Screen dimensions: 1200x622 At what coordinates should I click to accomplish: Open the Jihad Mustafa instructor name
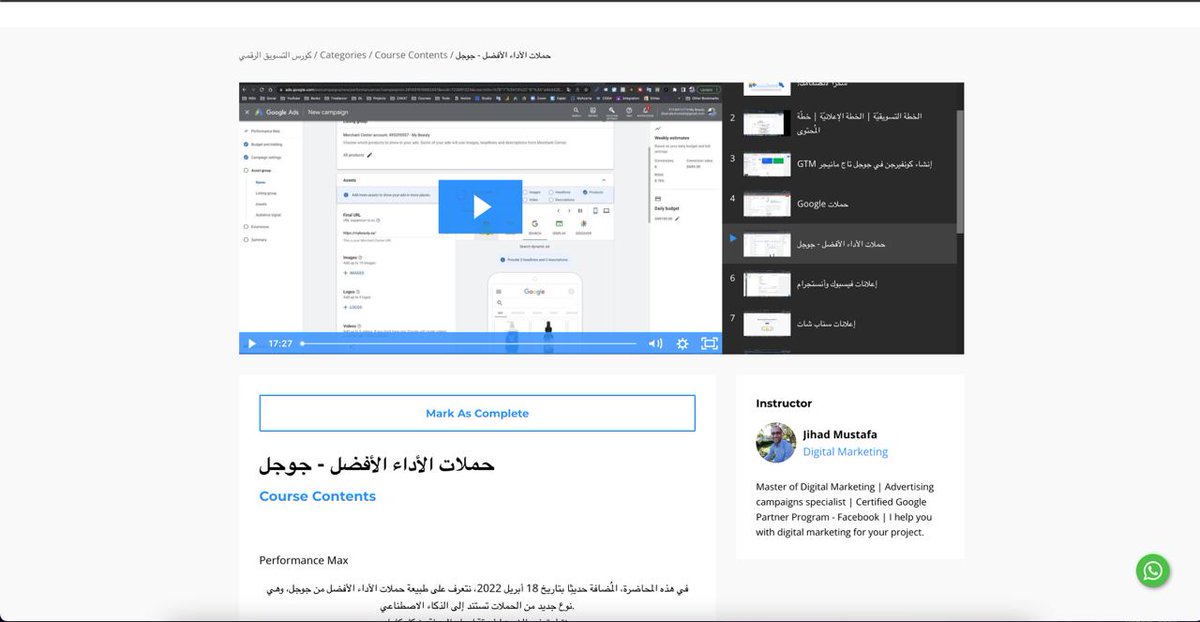(840, 434)
